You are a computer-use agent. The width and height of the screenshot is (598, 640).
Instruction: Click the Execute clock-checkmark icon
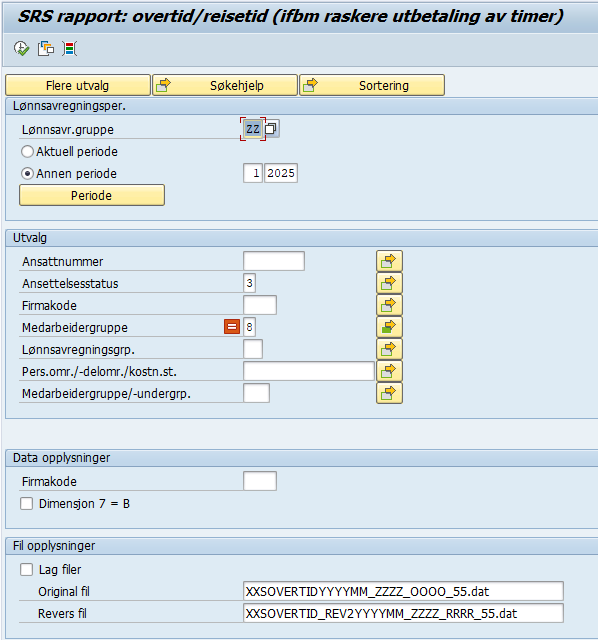click(x=21, y=49)
